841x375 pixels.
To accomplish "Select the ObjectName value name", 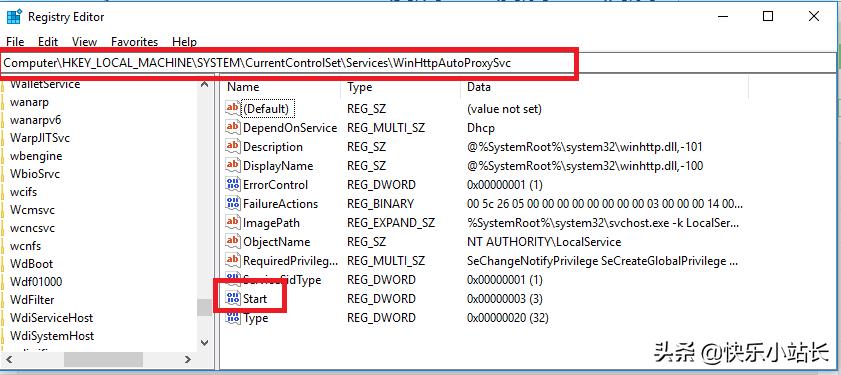I will 277,242.
